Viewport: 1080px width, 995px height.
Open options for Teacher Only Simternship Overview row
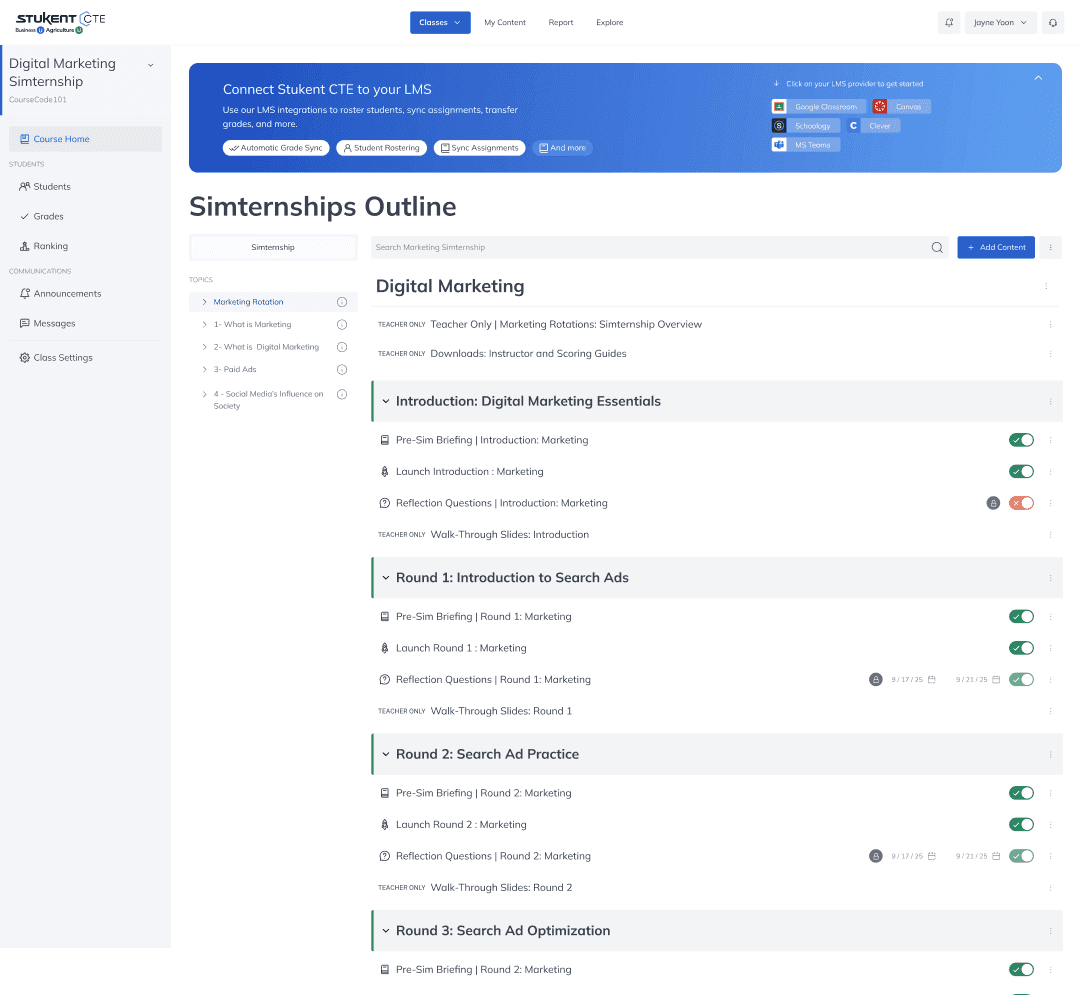click(x=1050, y=324)
